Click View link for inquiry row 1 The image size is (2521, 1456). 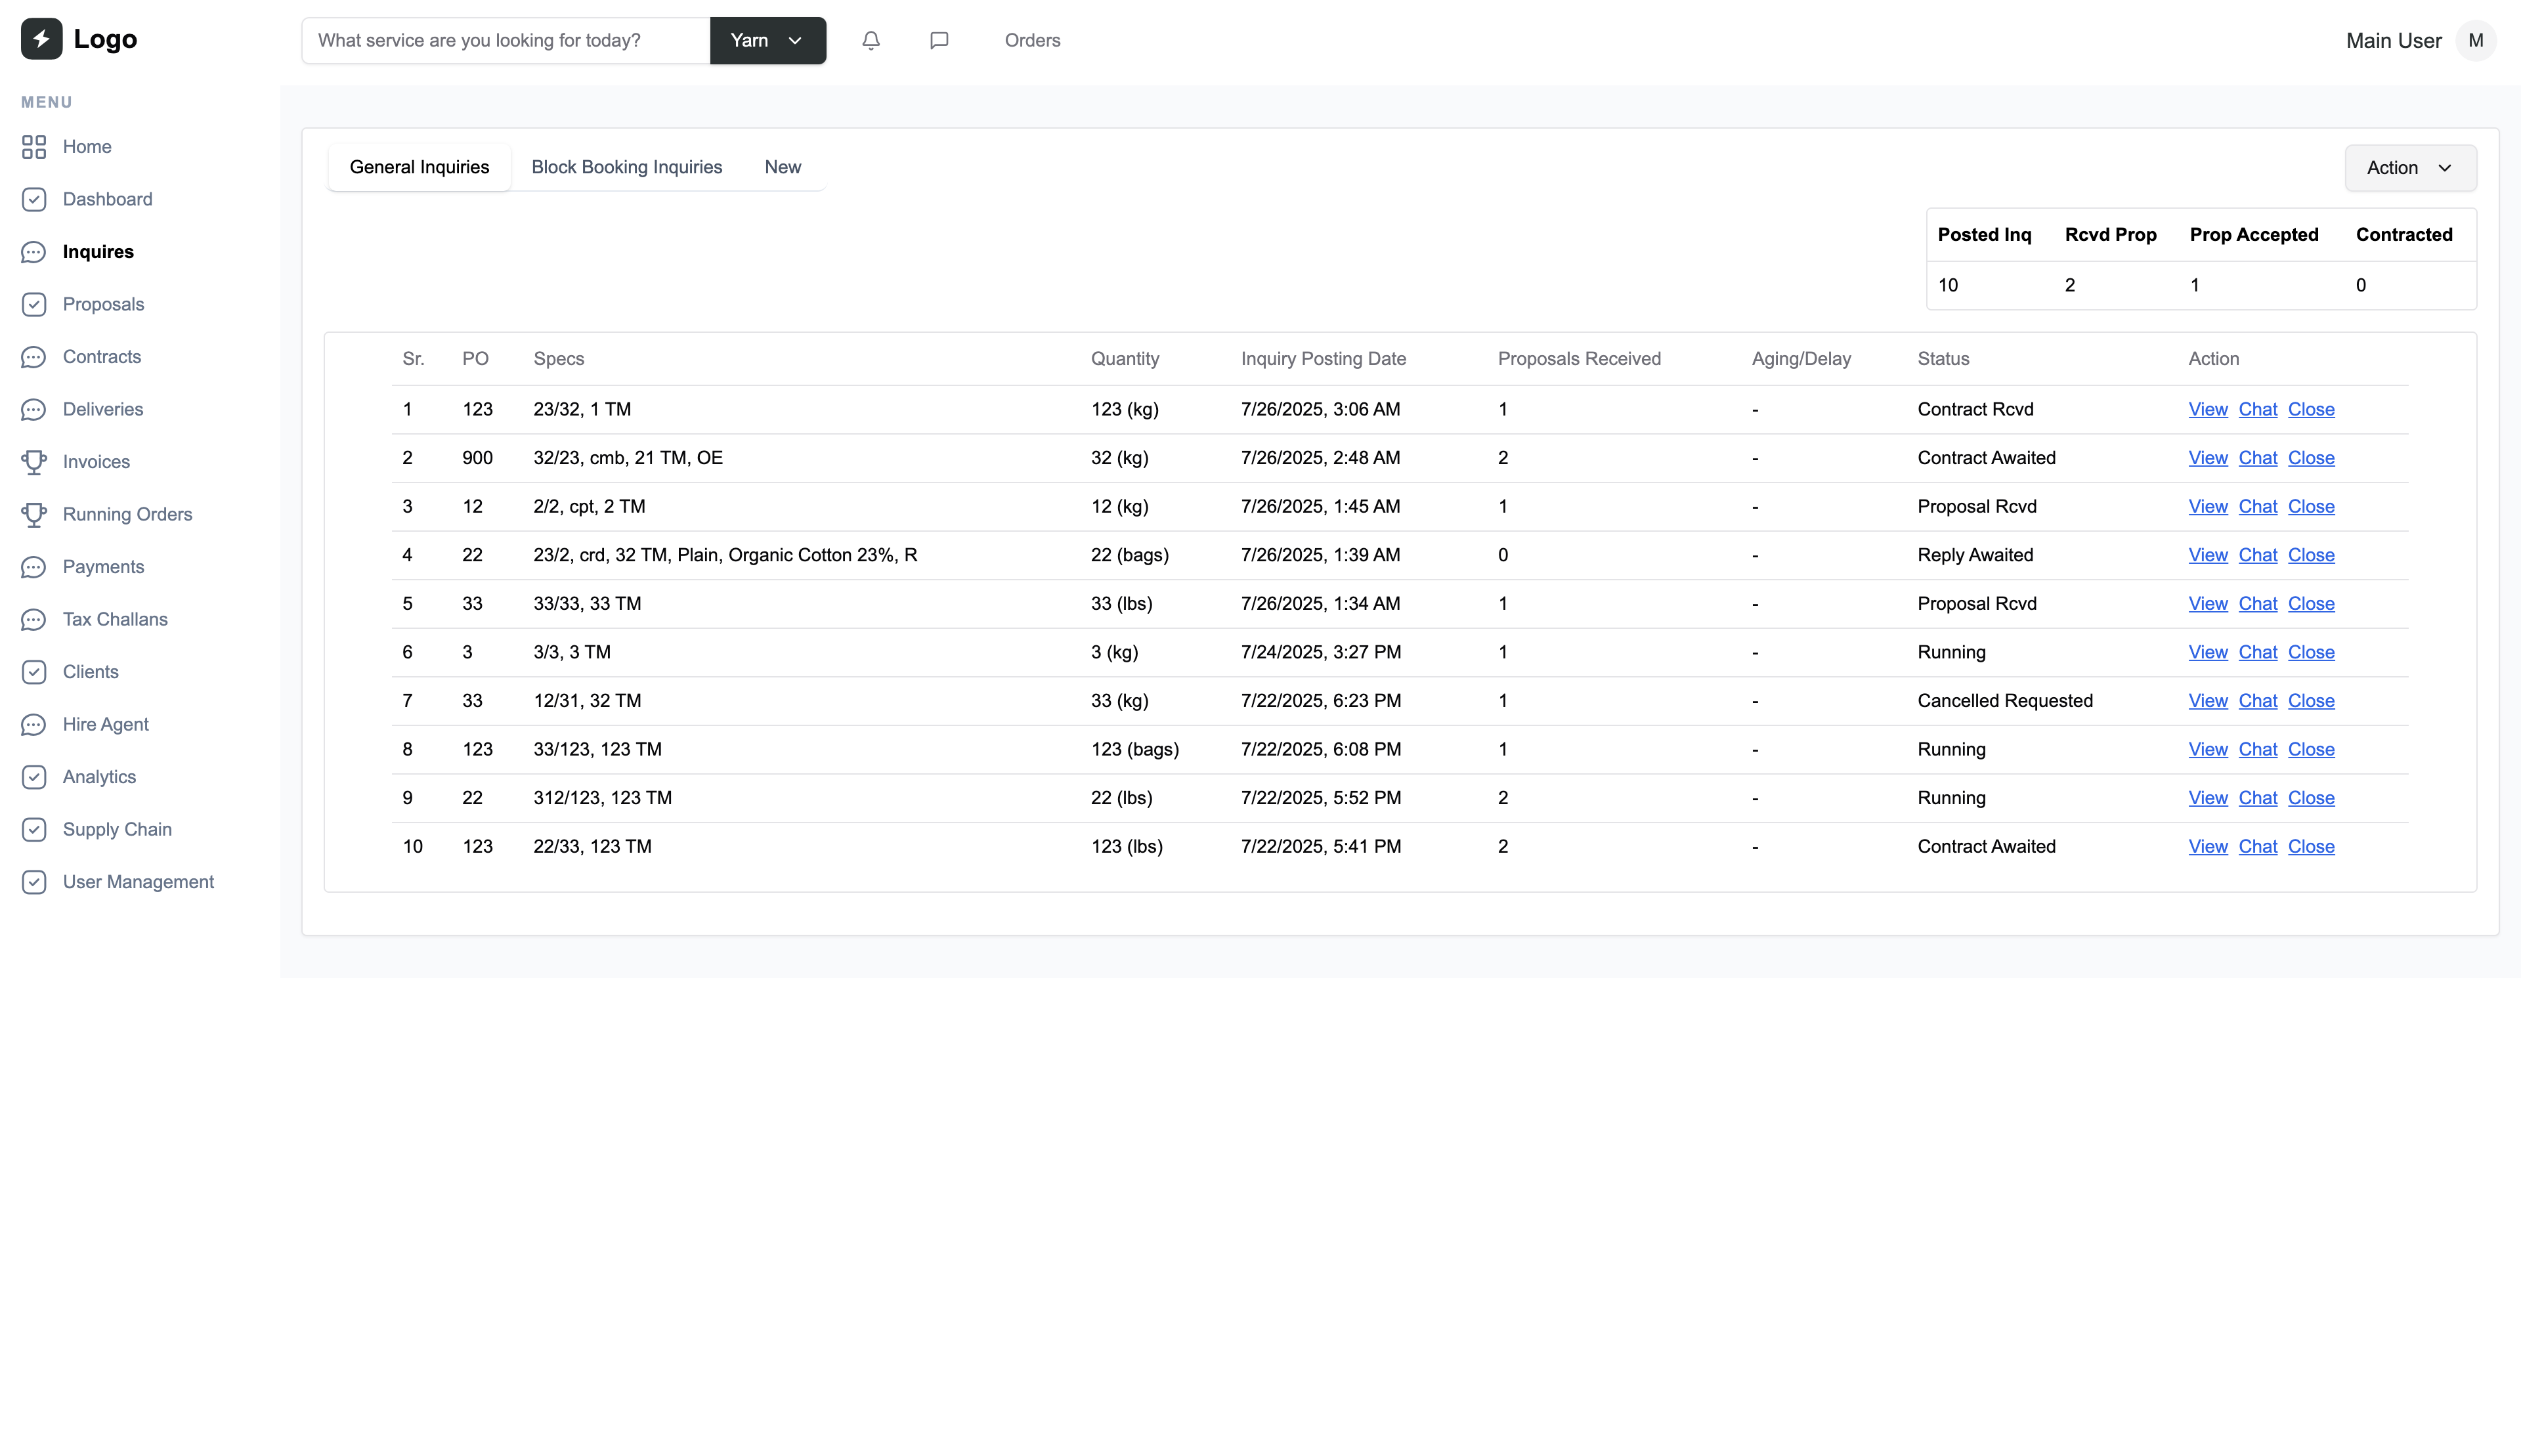(2207, 409)
